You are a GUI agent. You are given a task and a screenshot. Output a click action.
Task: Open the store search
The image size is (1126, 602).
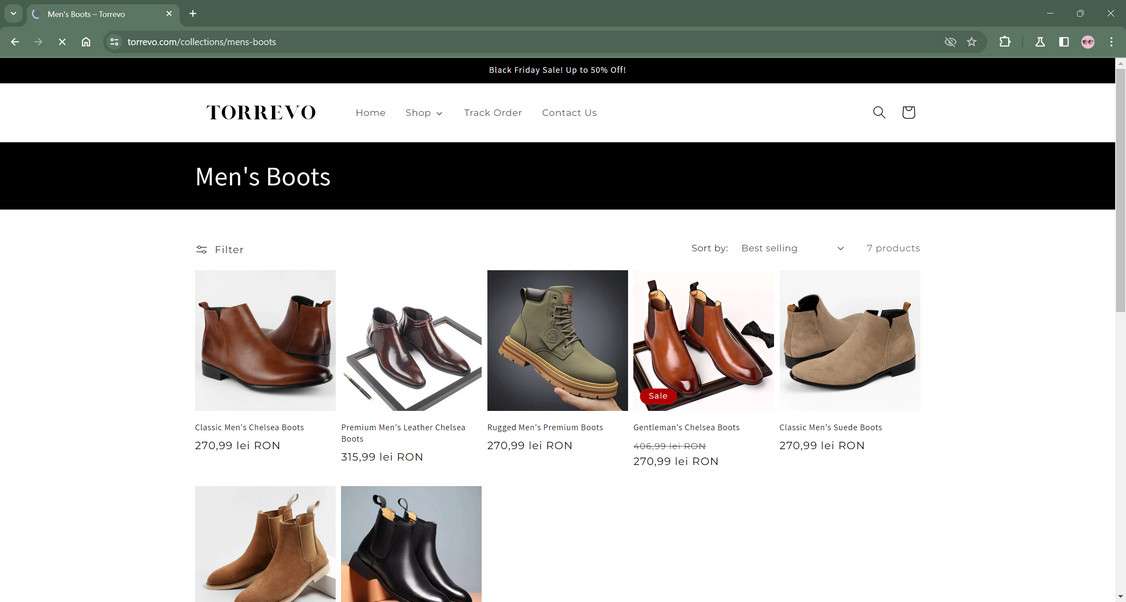coord(878,112)
